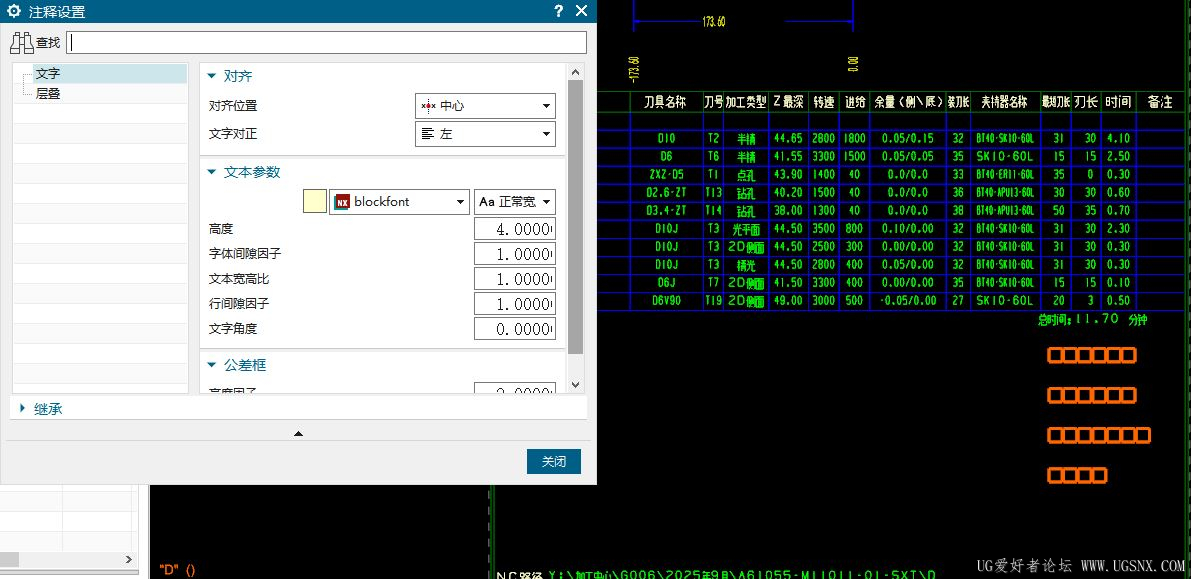The image size is (1191, 579).
Task: Select 层叠 in the settings tree
Action: 48,93
